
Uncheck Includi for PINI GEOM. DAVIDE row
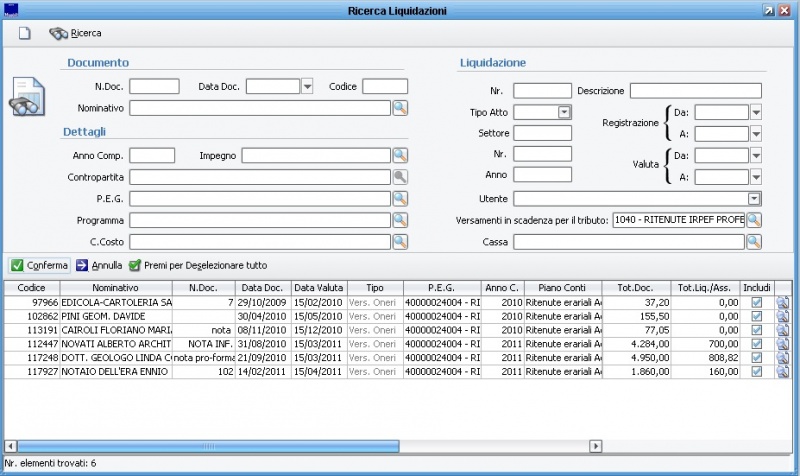tap(756, 316)
